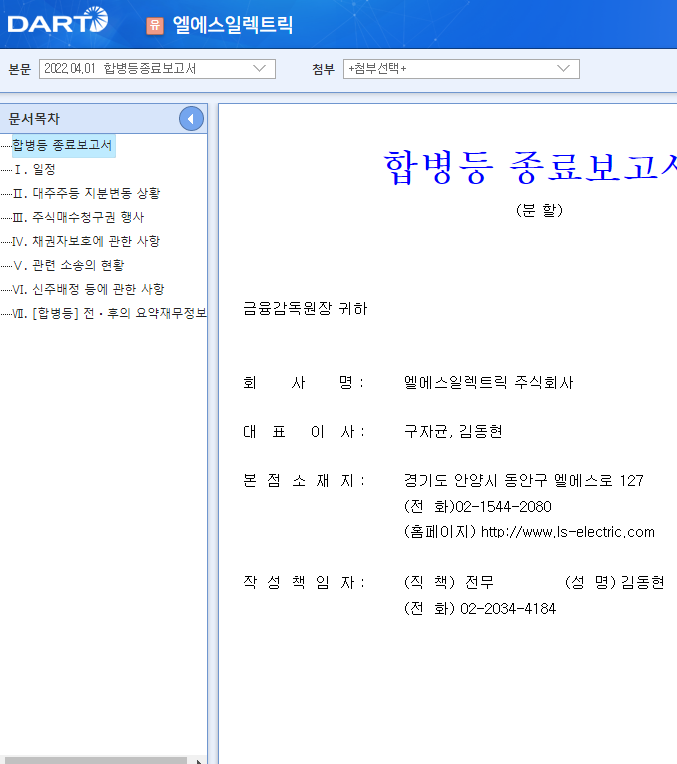Click the 작 성 책 임 자 label
The height and width of the screenshot is (764, 677).
pyautogui.click(x=303, y=582)
